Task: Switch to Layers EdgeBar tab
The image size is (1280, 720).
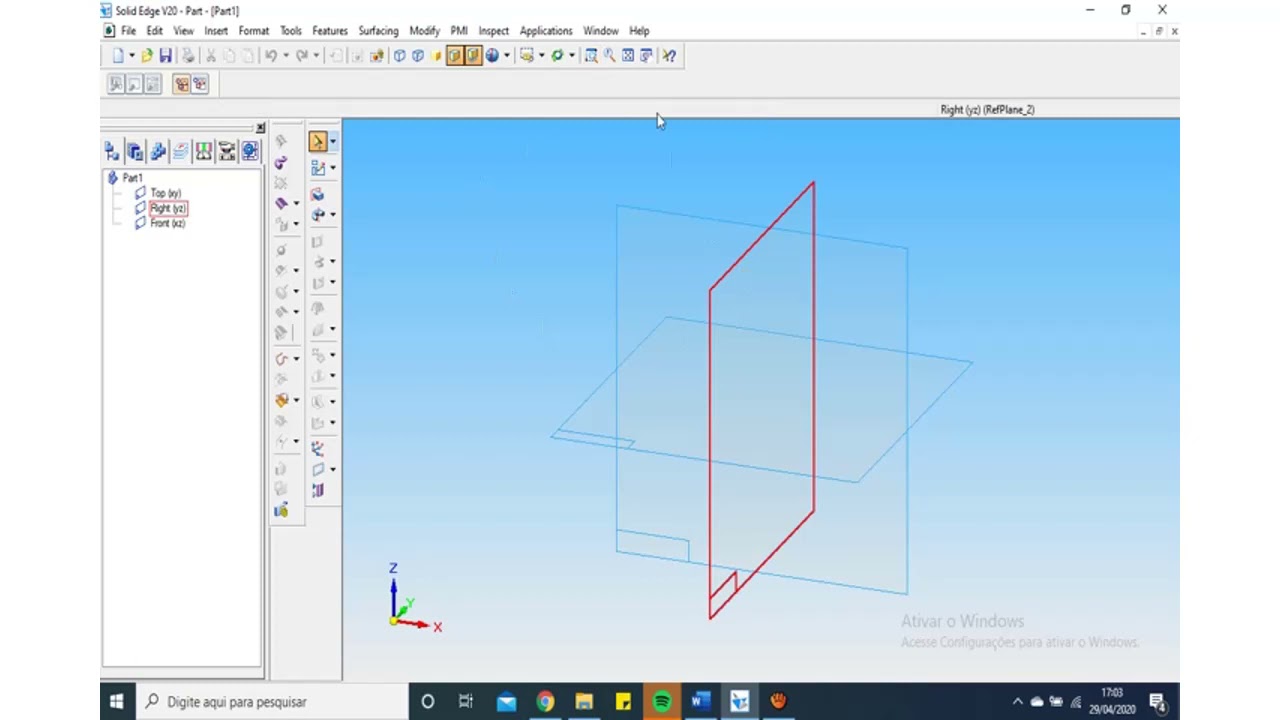Action: pos(181,152)
